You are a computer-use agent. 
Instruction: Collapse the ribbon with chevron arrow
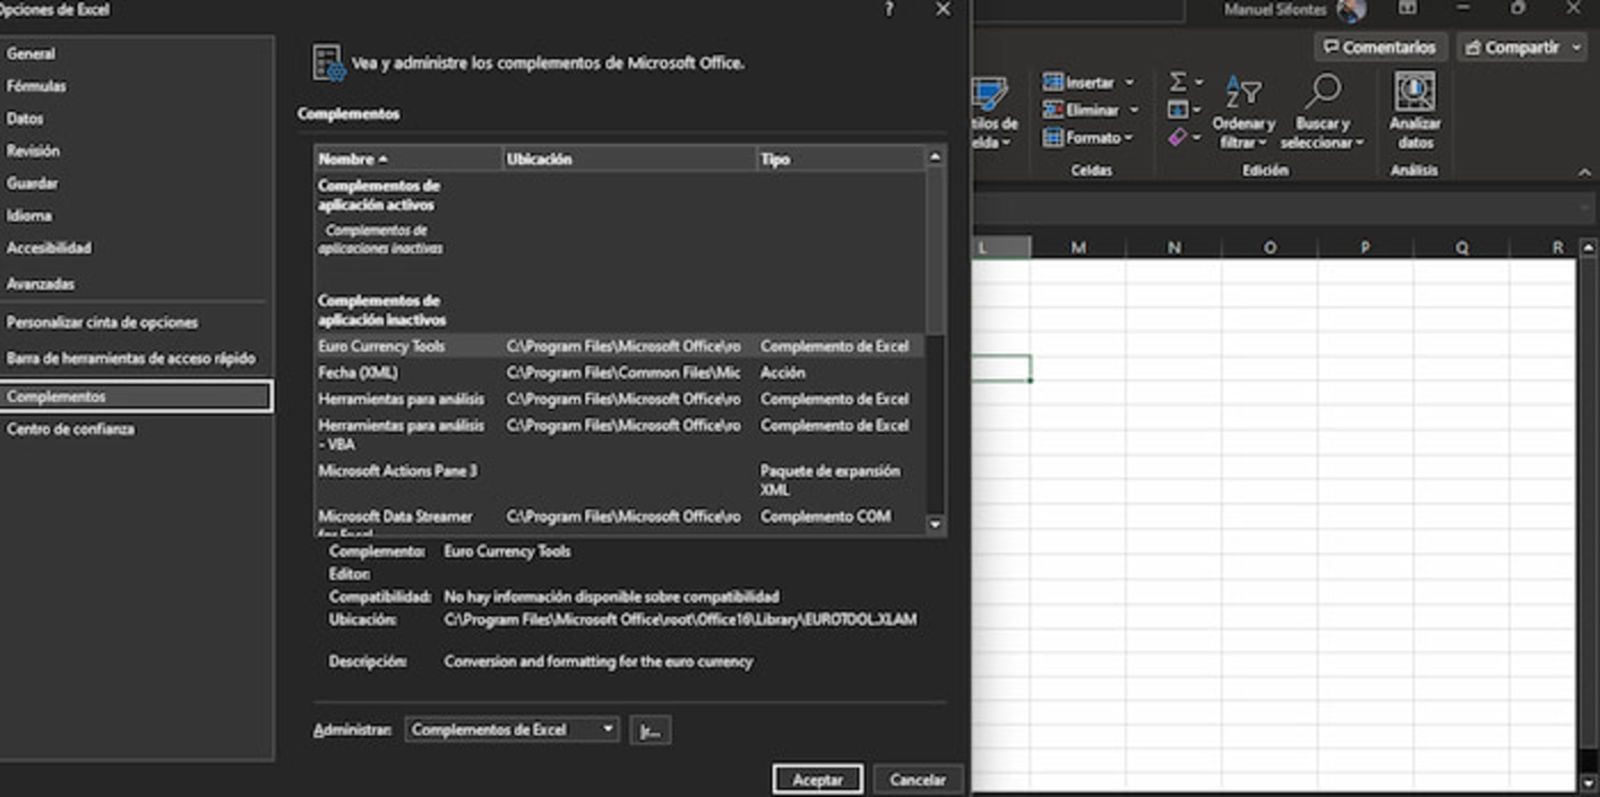1584,172
